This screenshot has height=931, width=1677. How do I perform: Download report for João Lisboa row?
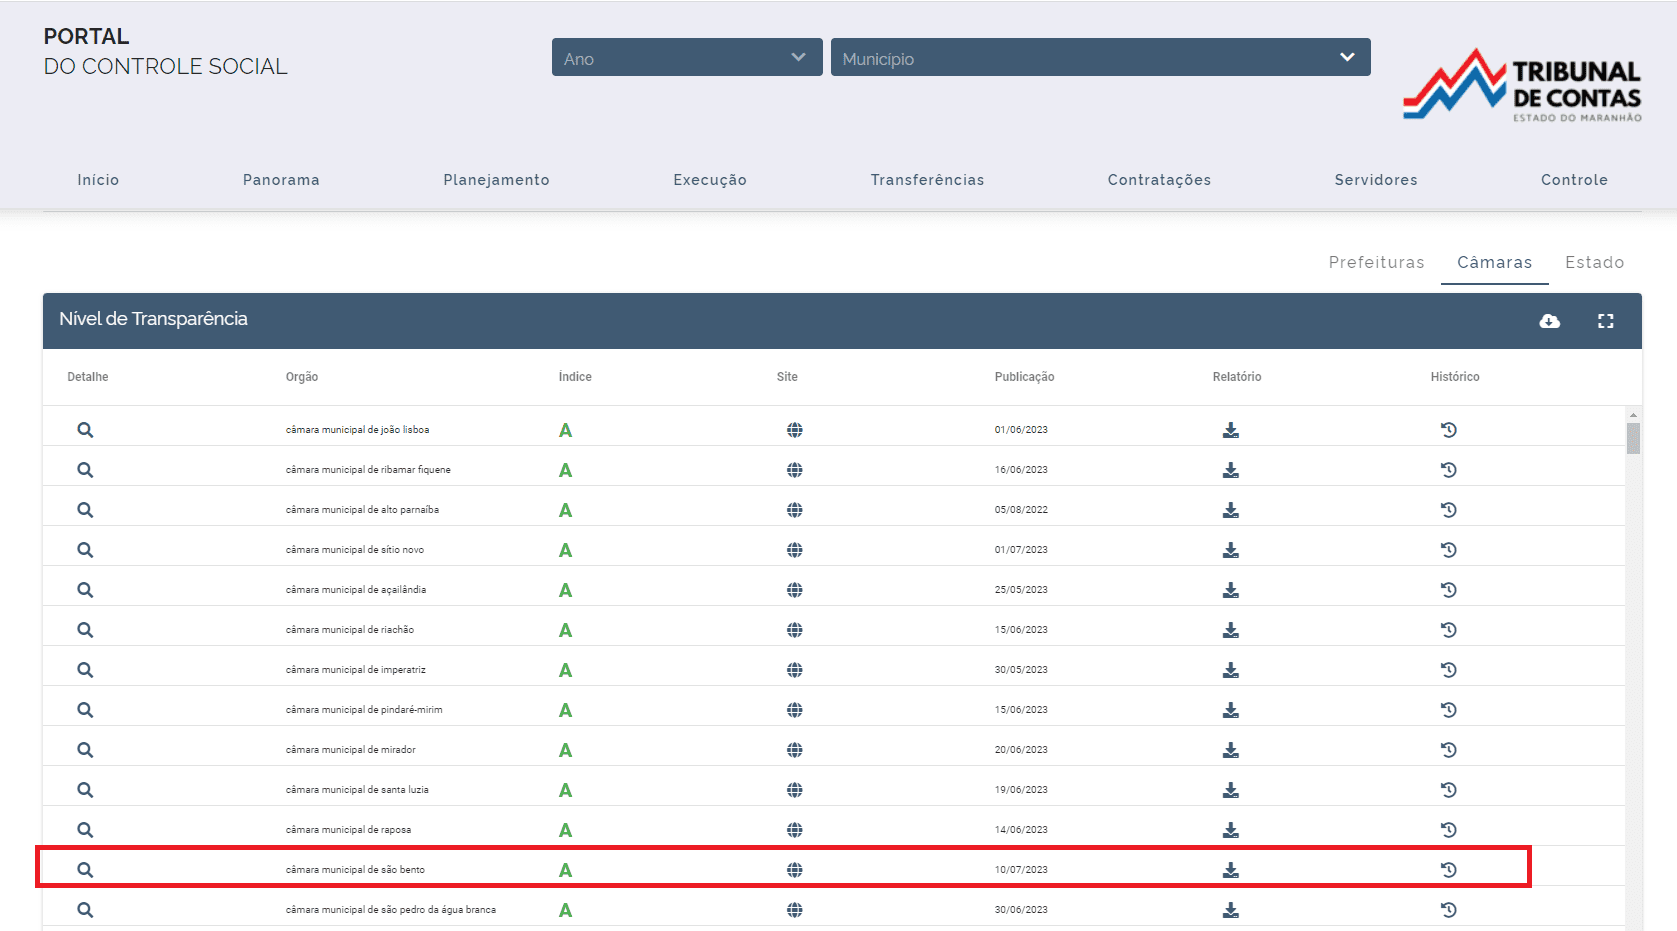(1231, 430)
